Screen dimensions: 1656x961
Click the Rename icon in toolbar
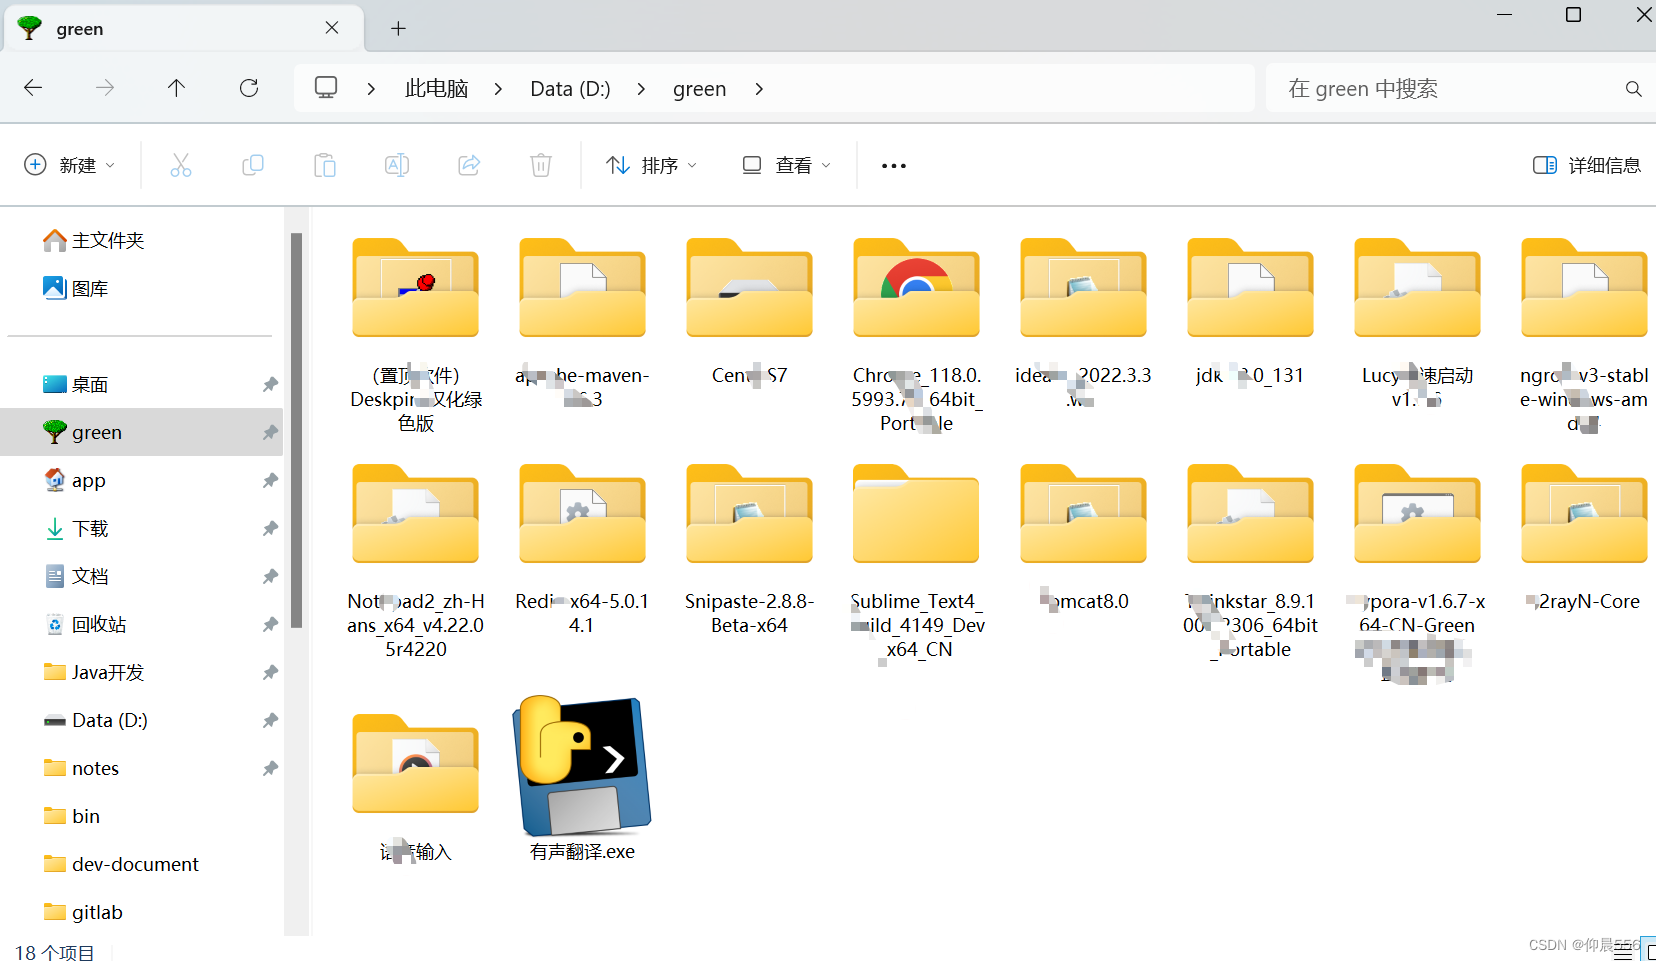pos(397,165)
